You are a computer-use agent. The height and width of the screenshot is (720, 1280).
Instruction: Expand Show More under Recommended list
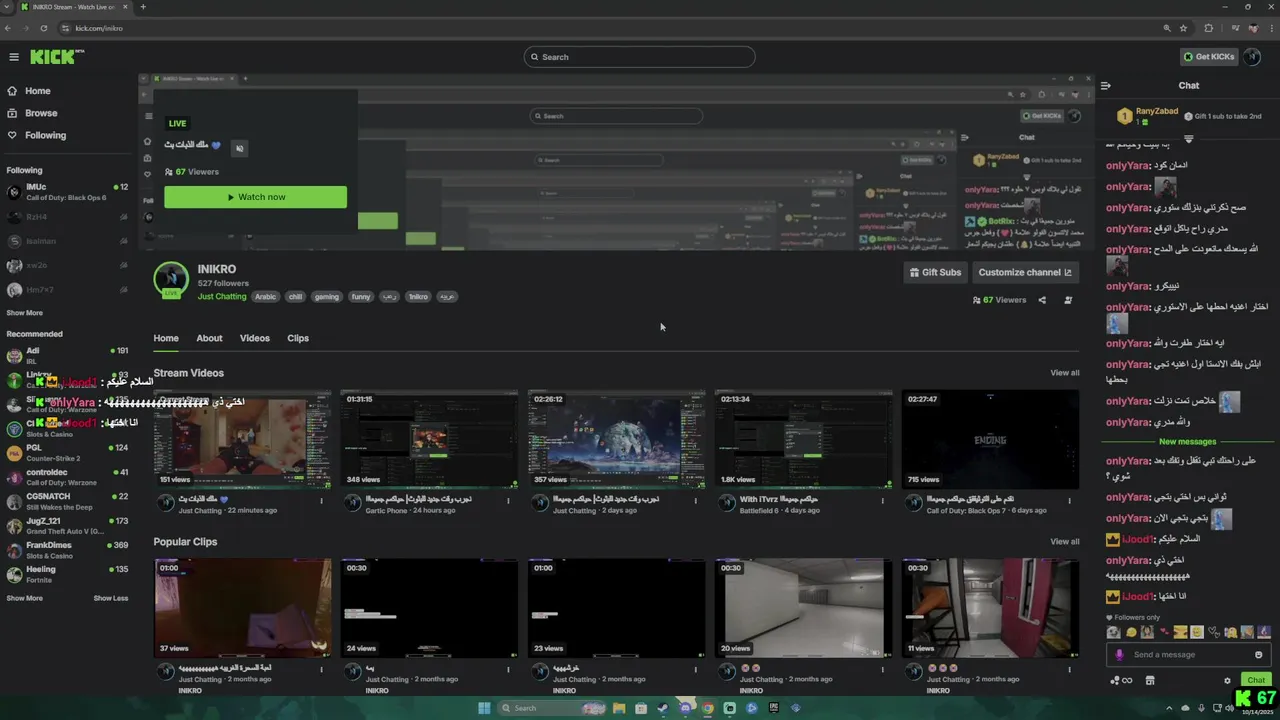coord(25,598)
